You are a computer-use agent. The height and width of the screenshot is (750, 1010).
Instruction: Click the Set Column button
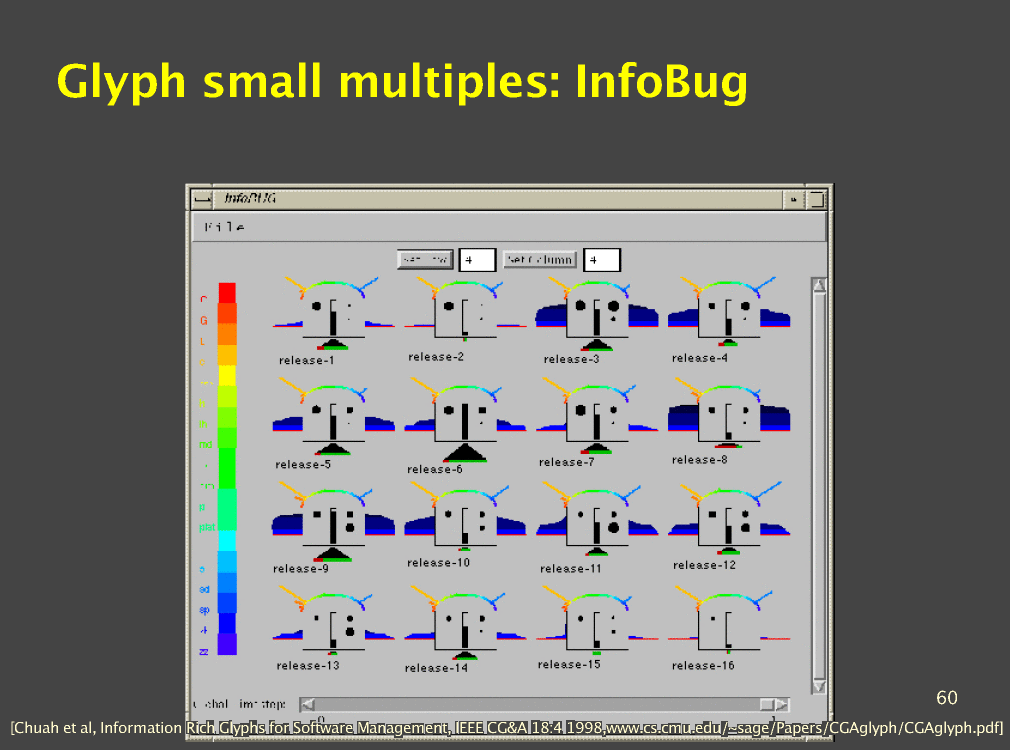539,260
